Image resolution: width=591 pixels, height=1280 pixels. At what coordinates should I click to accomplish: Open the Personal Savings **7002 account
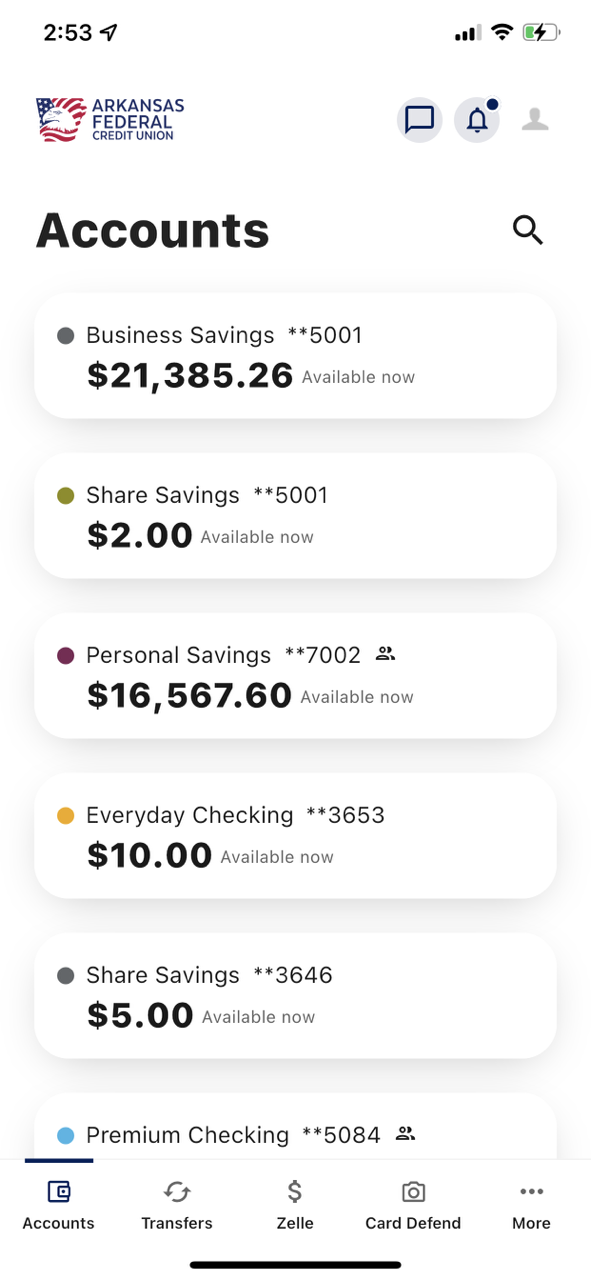(295, 675)
